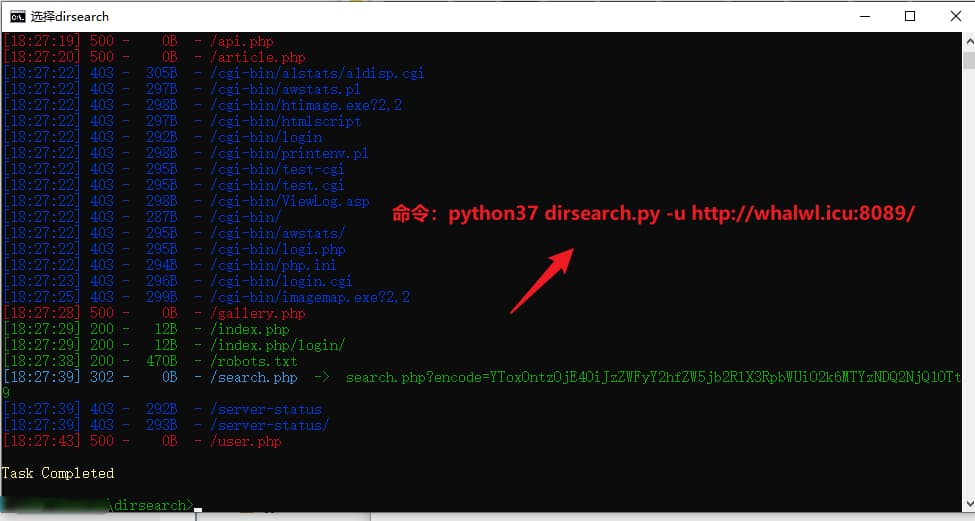This screenshot has height=521, width=975.
Task: Click /index.php/login/ path
Action: pyautogui.click(x=277, y=345)
